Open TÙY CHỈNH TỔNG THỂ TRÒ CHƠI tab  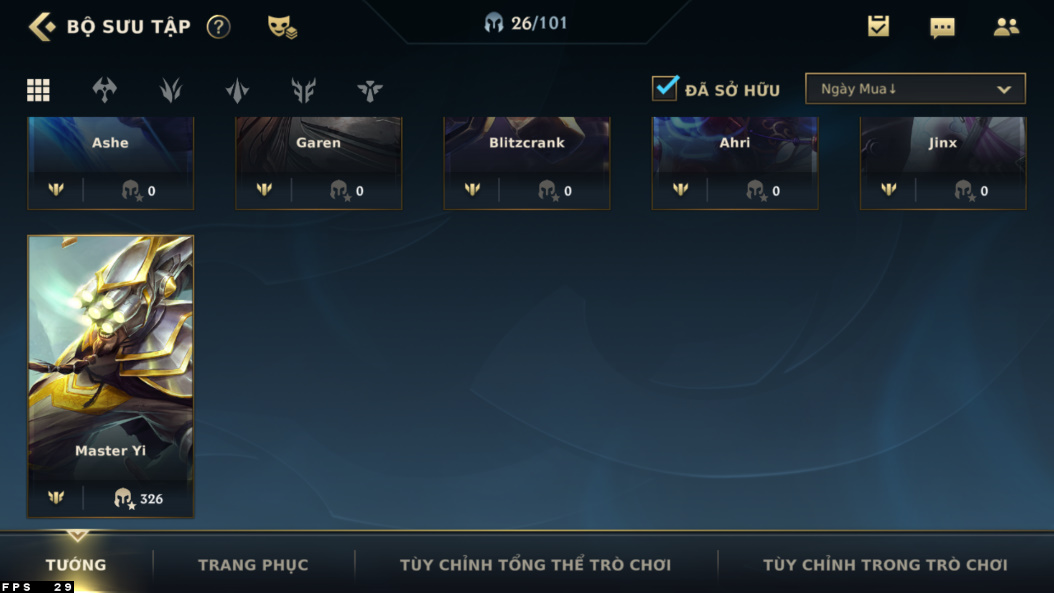[535, 565]
